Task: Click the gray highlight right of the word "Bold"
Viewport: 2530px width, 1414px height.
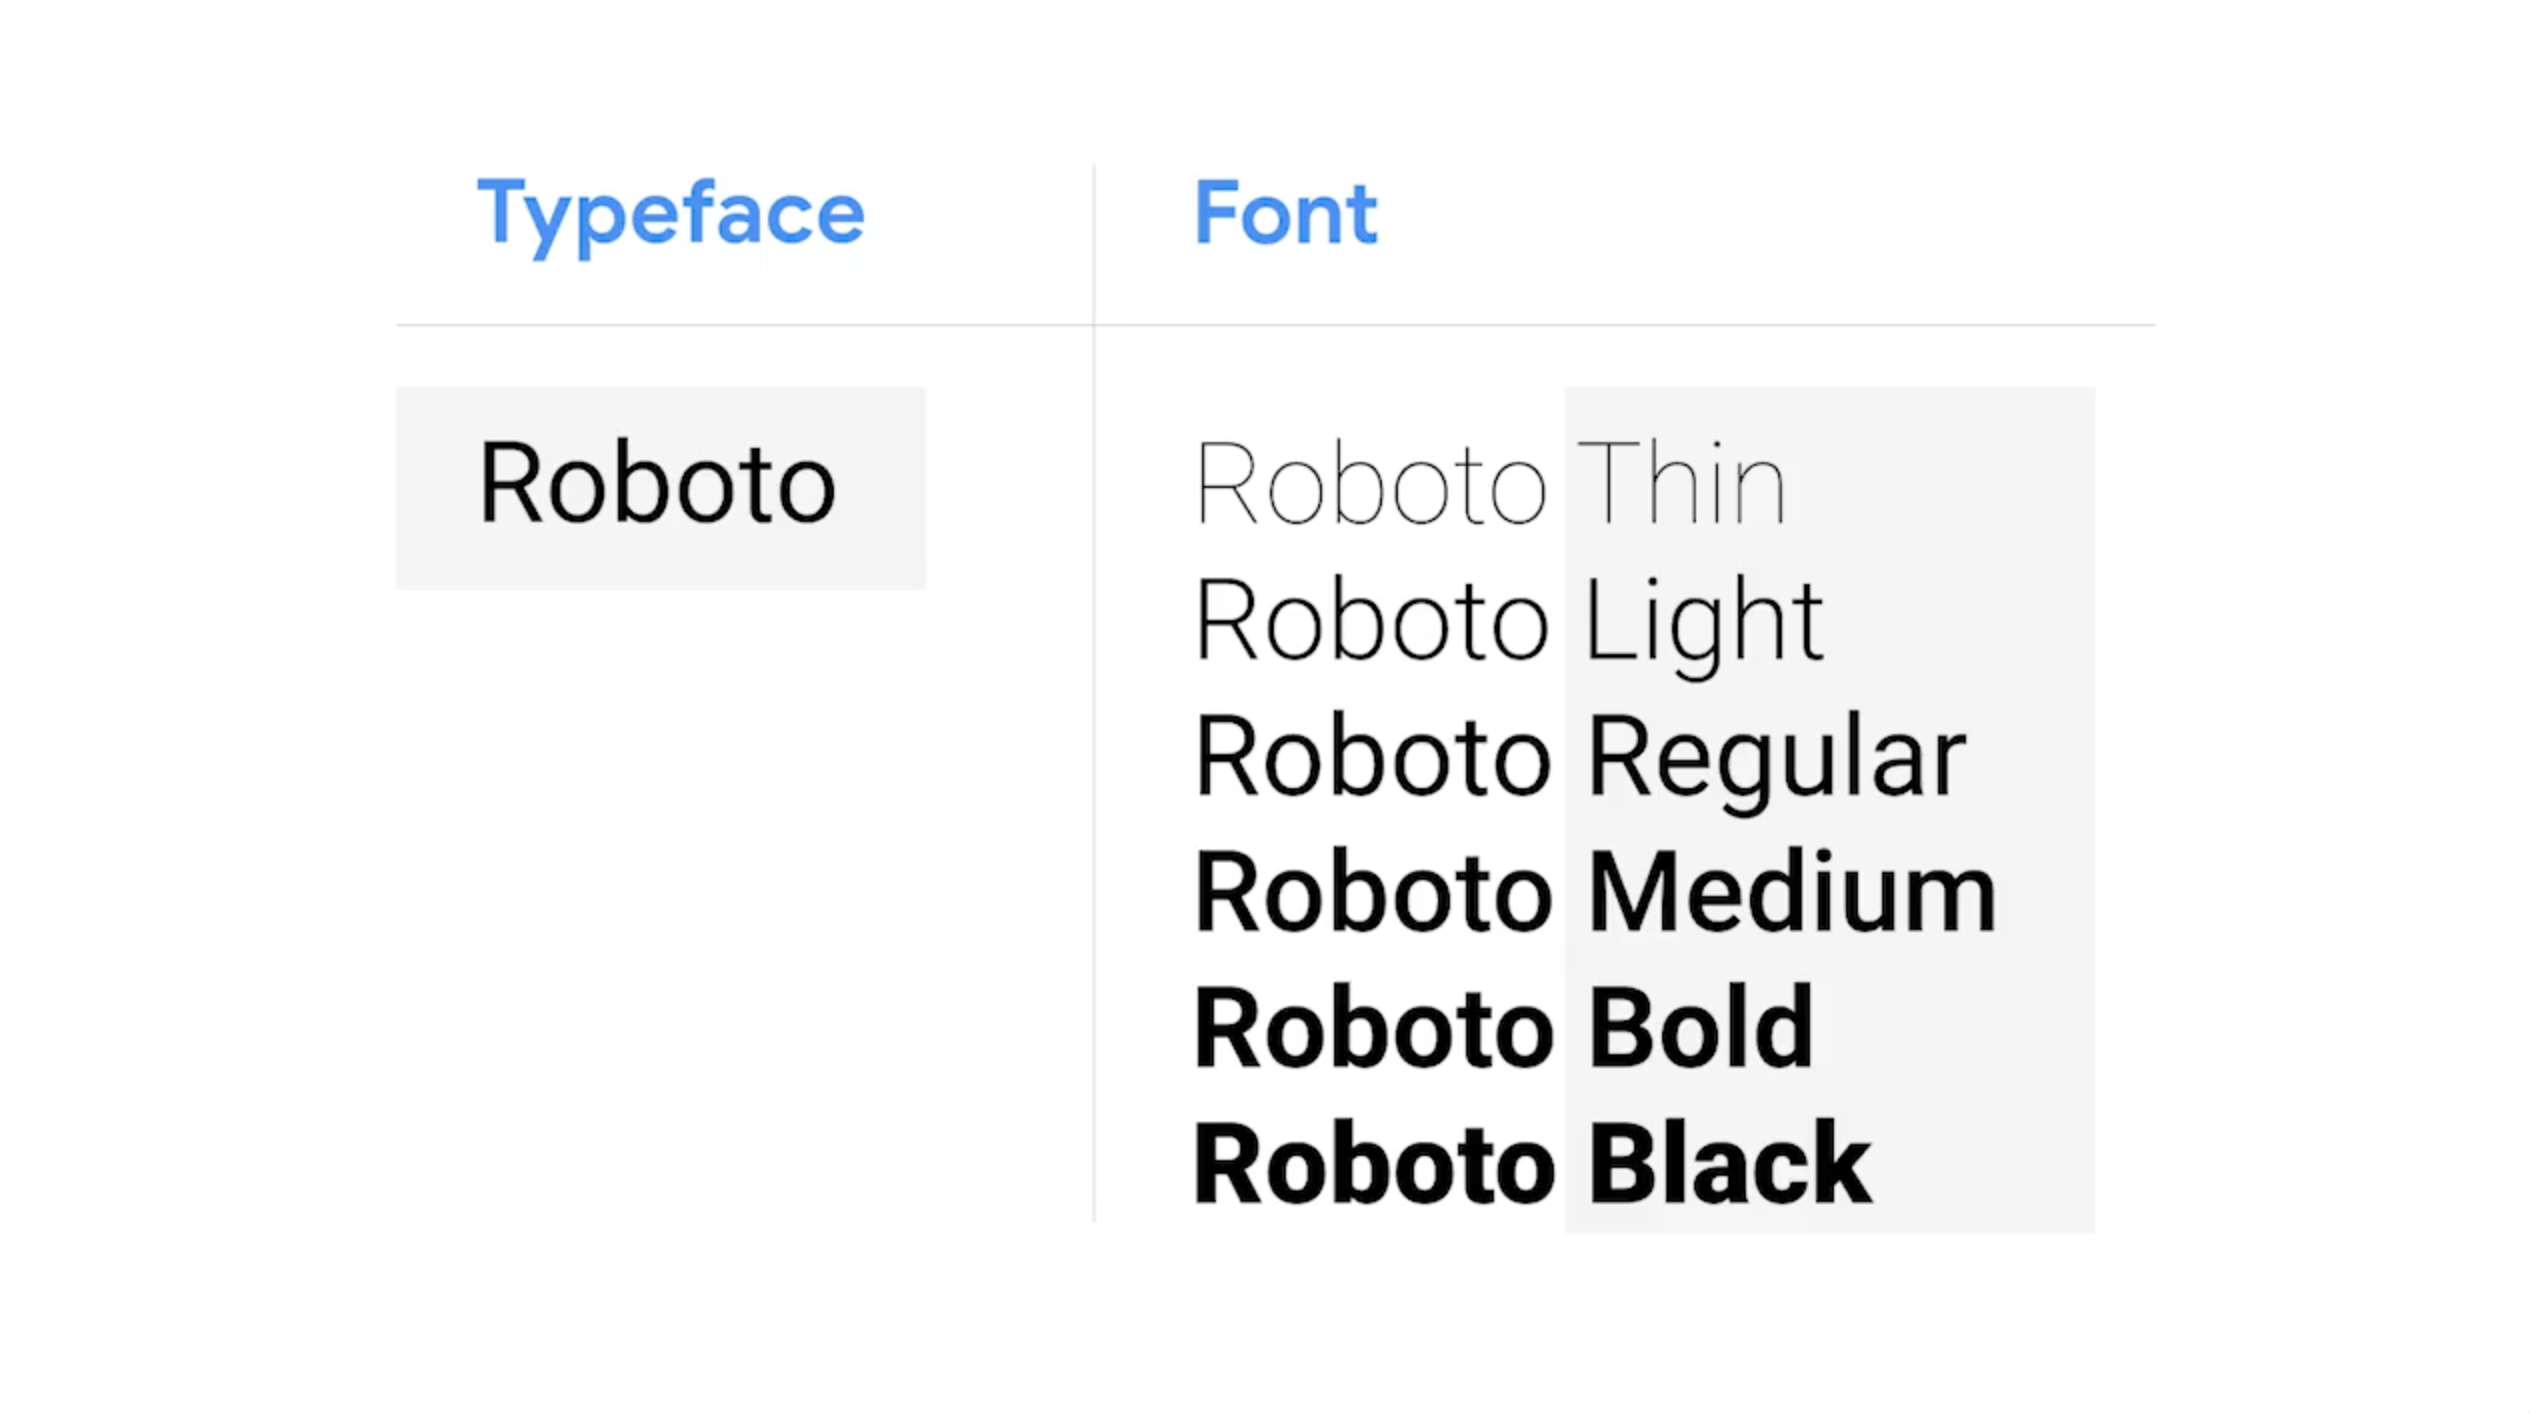Action: 1950,1029
